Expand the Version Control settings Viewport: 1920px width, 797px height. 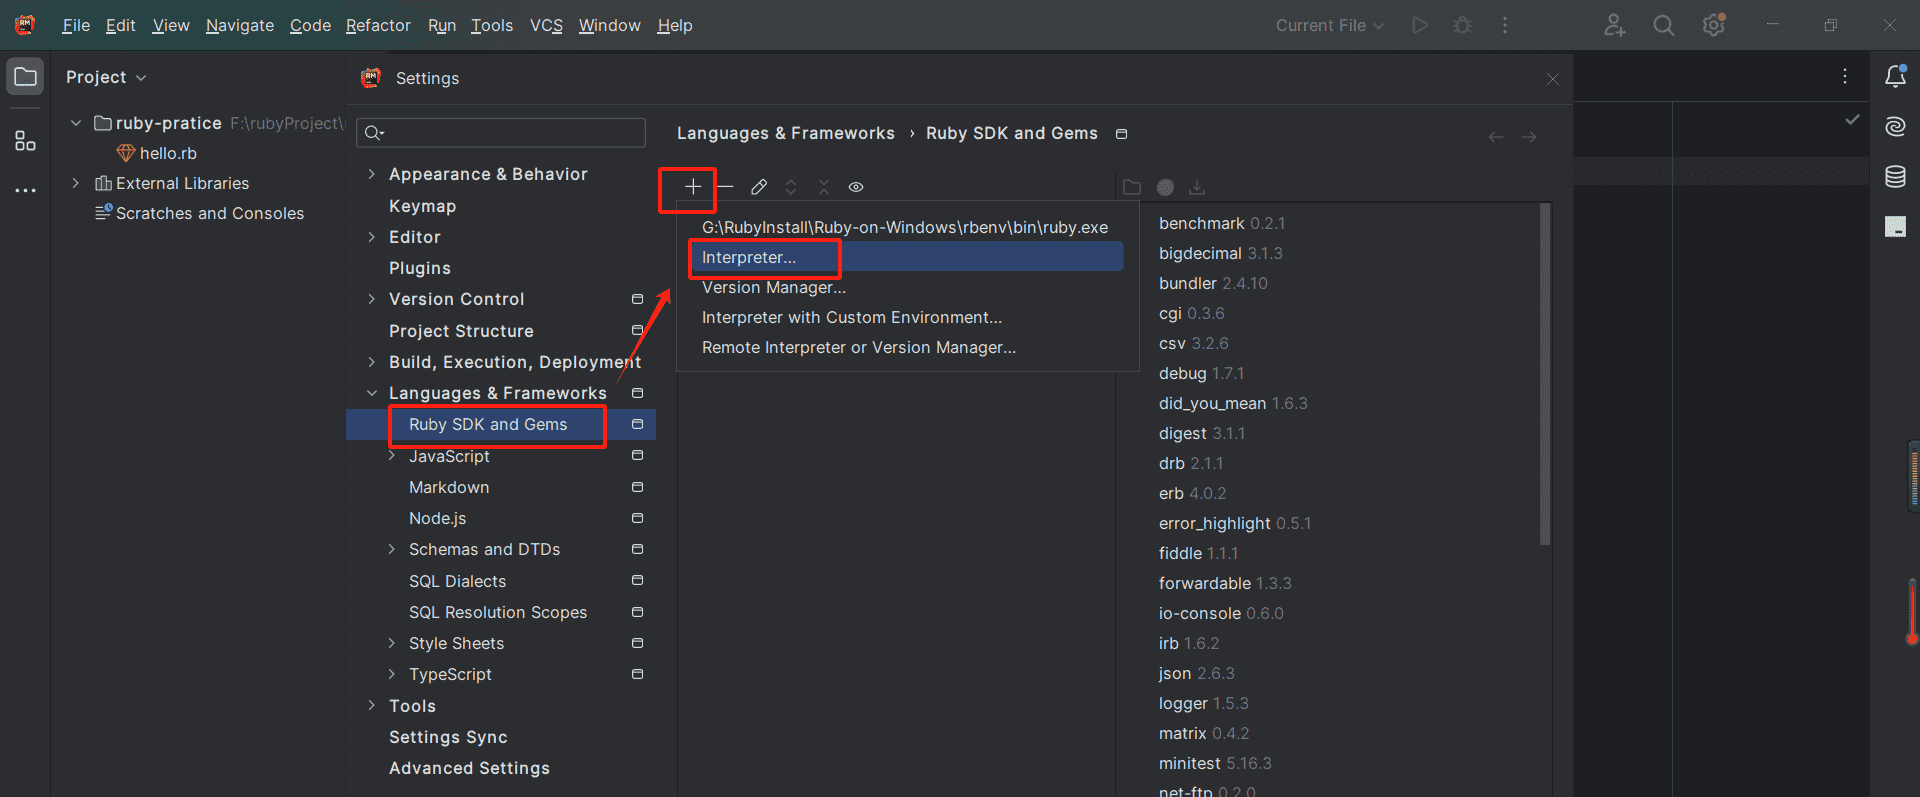(x=372, y=299)
